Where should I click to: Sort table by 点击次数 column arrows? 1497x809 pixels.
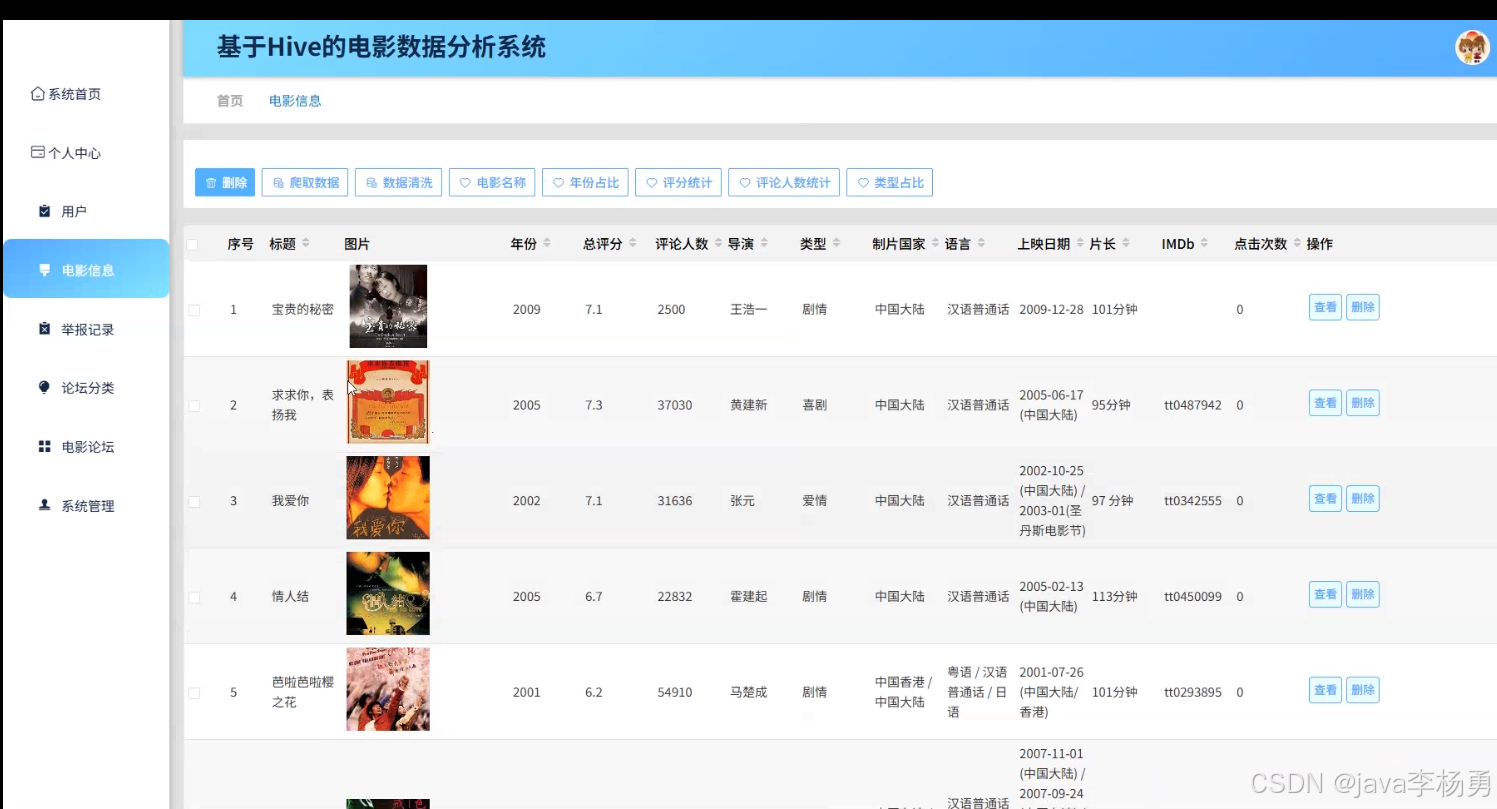tap(1297, 244)
